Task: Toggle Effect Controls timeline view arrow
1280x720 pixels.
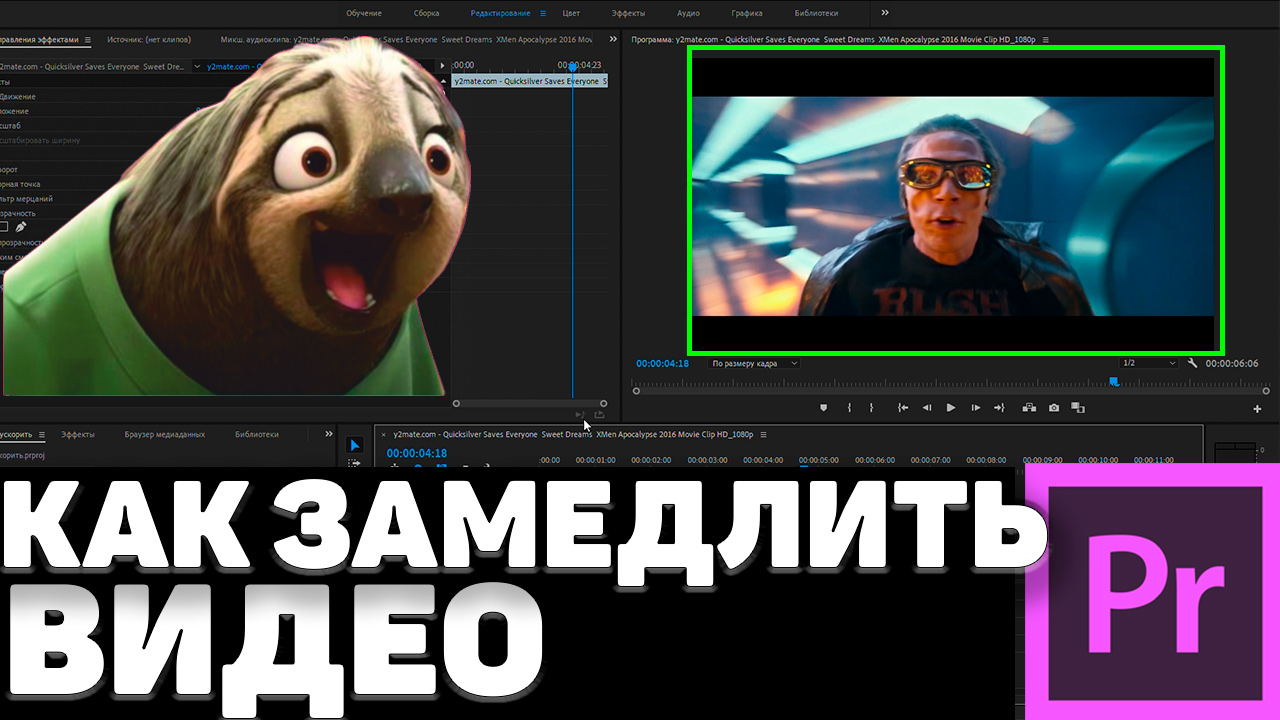Action: (x=443, y=66)
